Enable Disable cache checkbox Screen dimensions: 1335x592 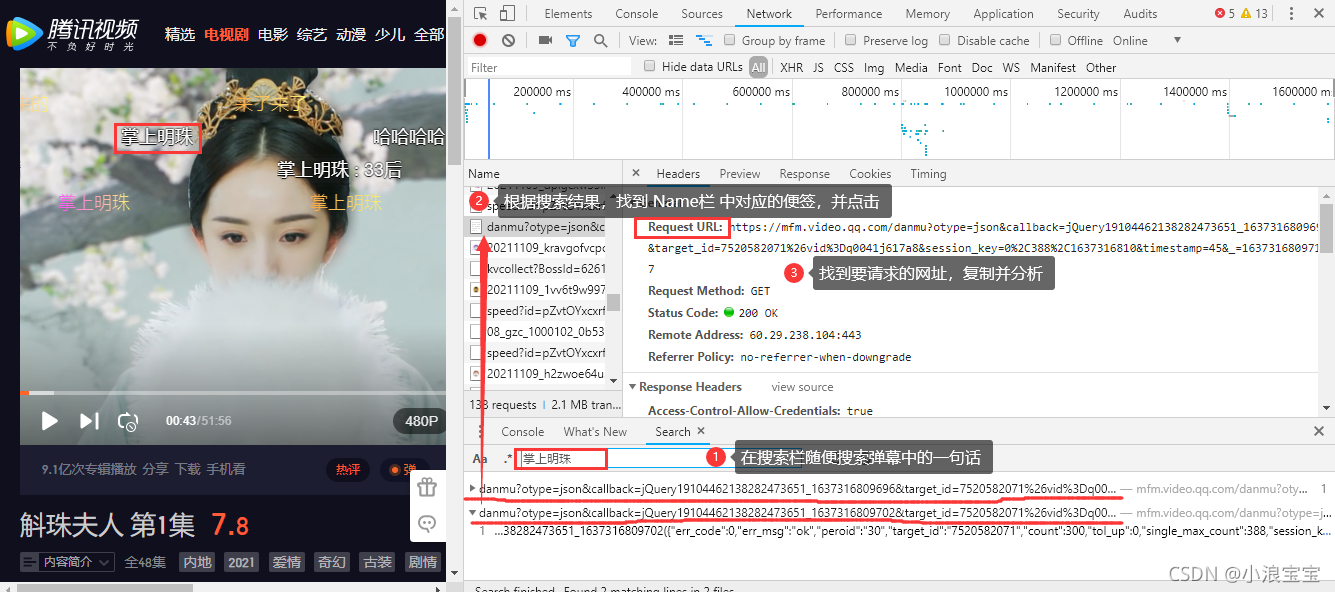point(944,40)
